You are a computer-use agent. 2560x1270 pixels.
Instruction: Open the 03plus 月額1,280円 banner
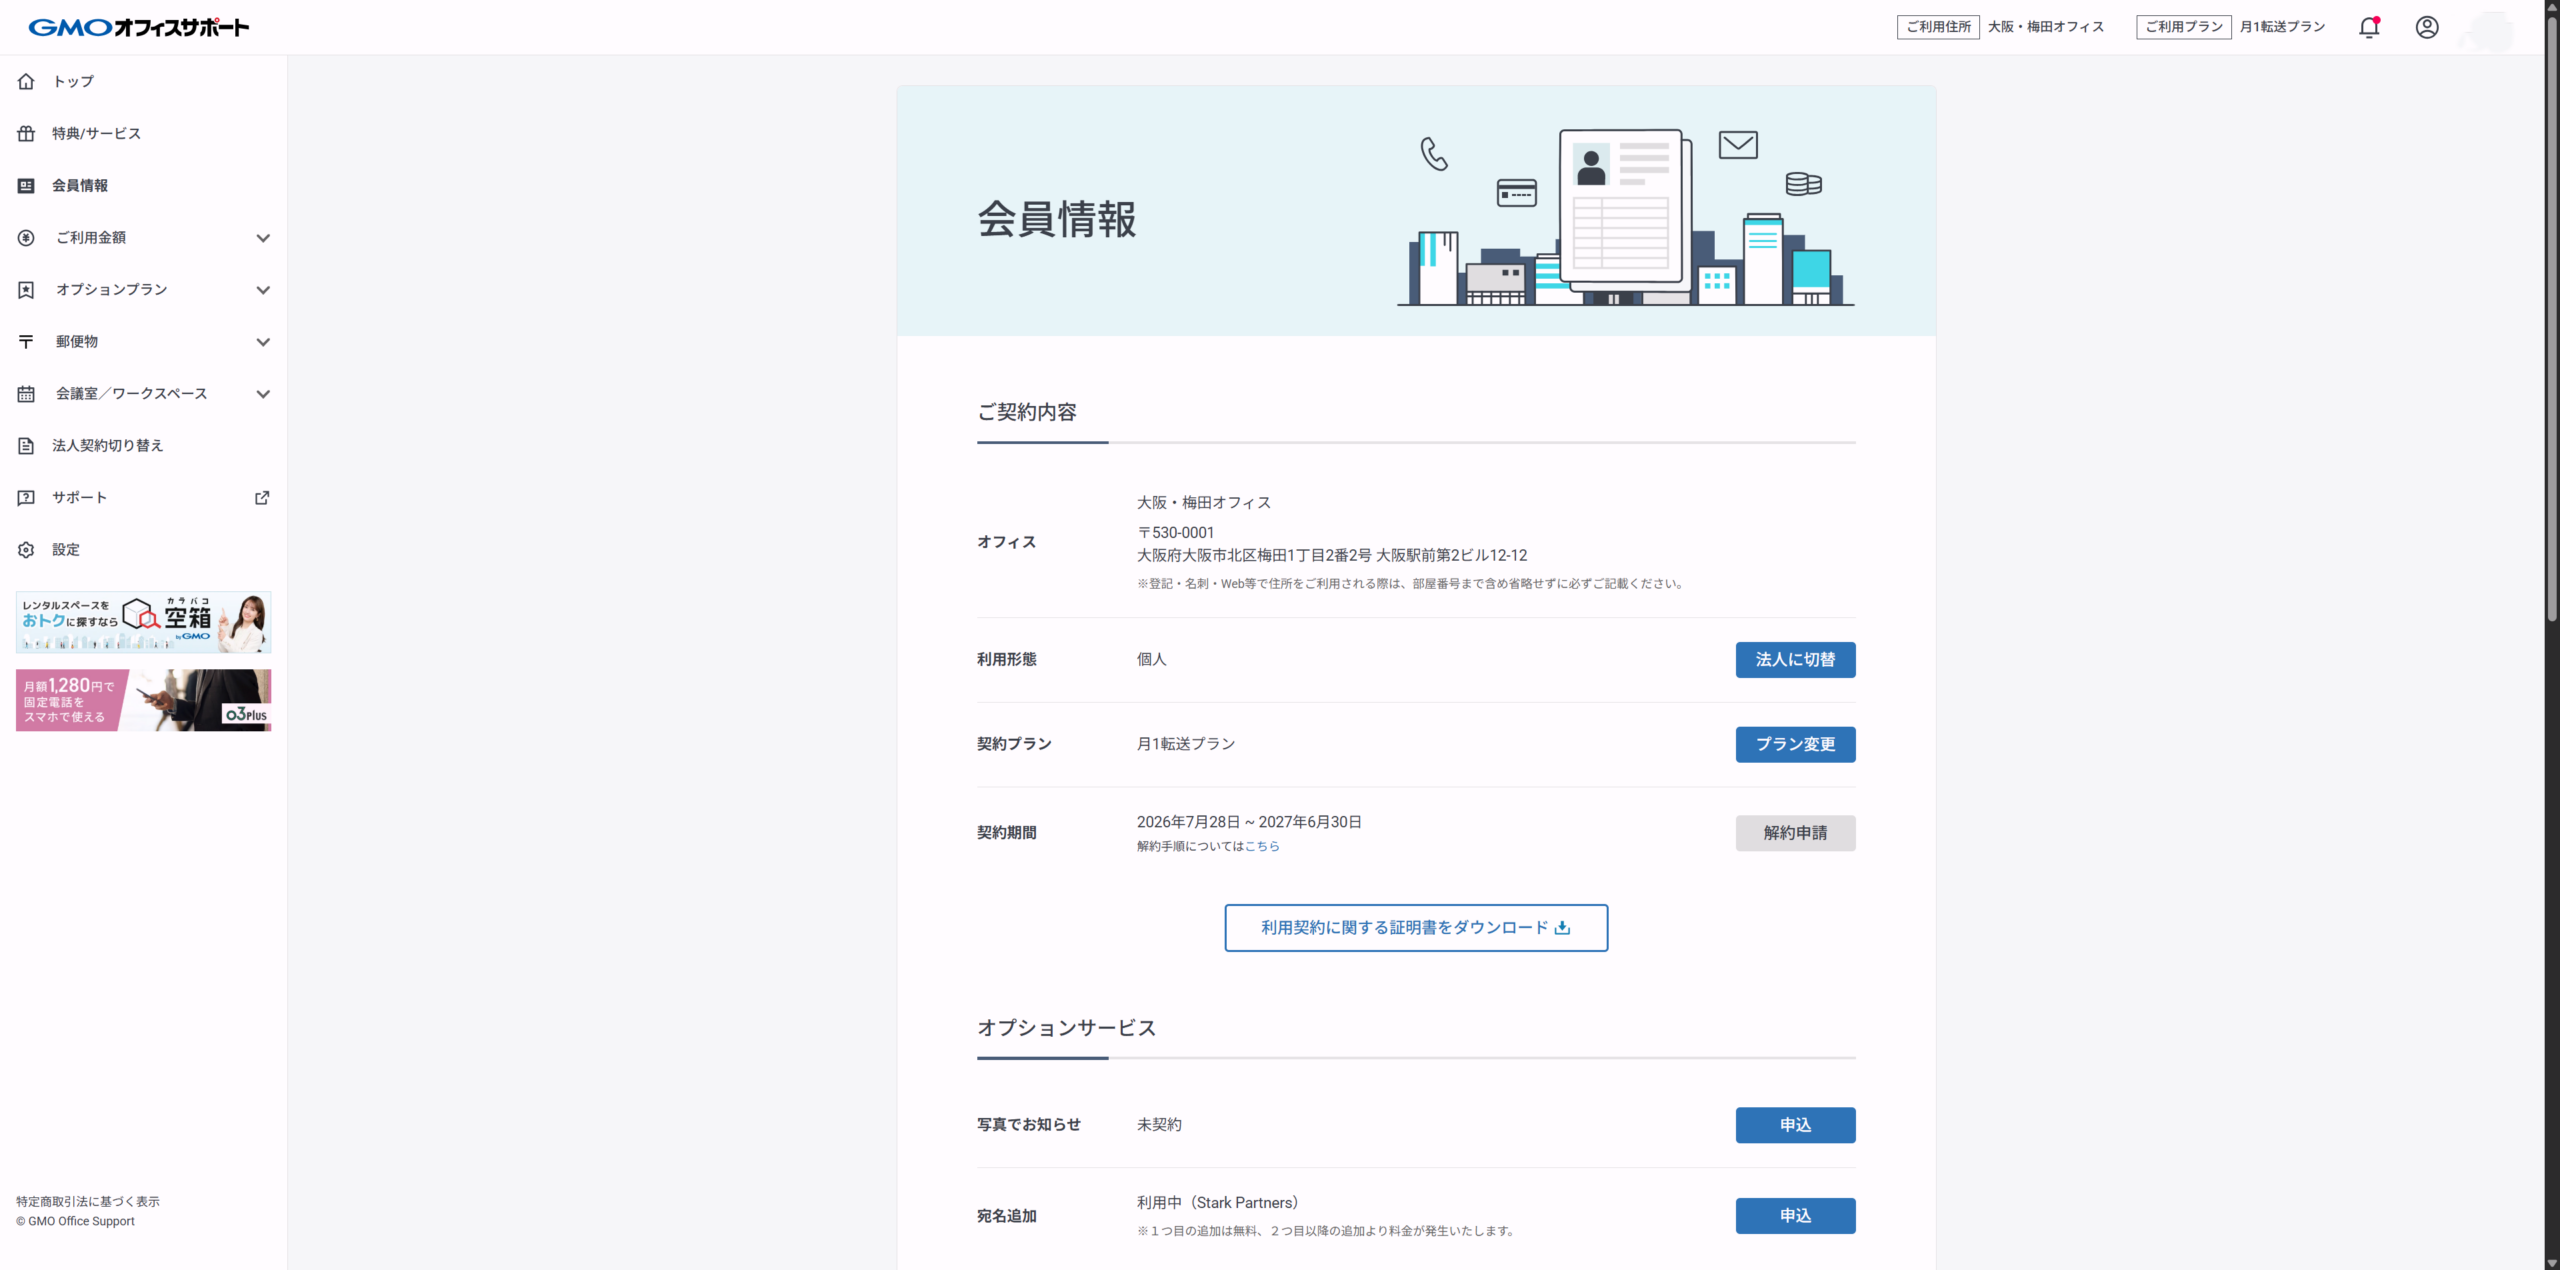(x=143, y=699)
